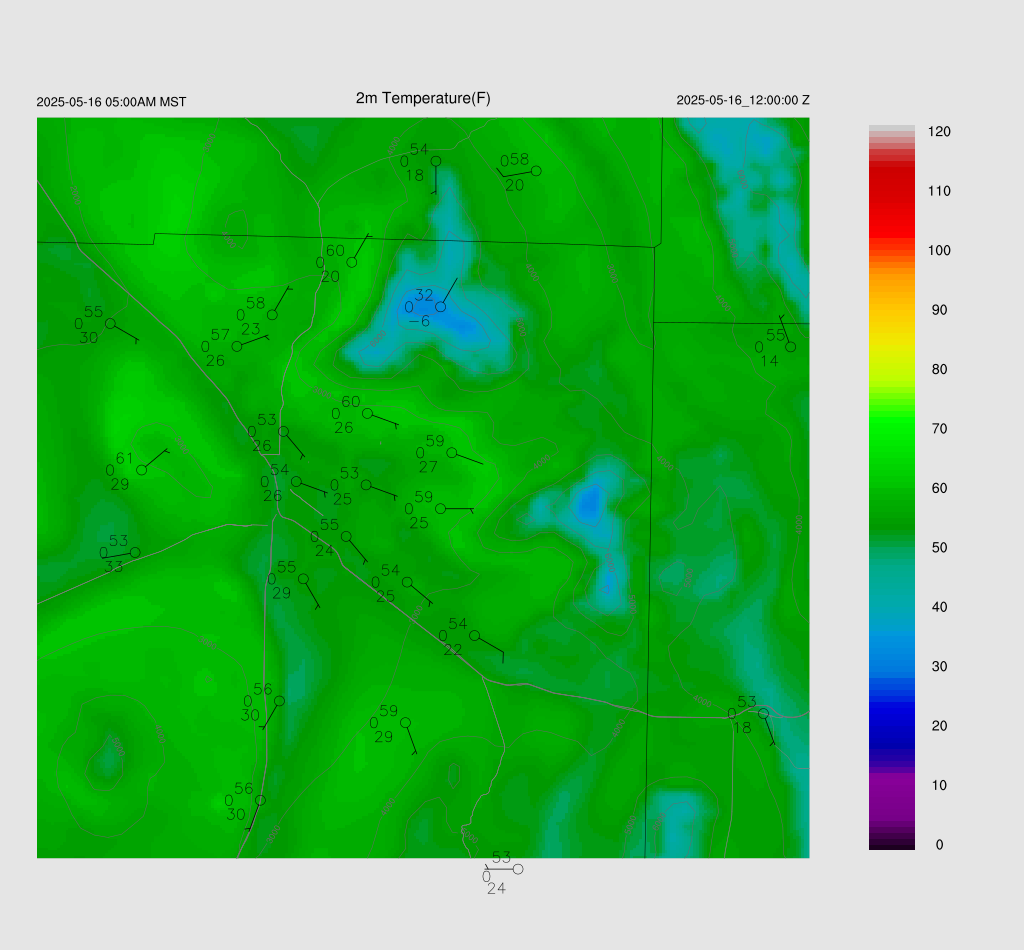Click the station circle with dewpoint -6
This screenshot has width=1024, height=950.
point(441,306)
